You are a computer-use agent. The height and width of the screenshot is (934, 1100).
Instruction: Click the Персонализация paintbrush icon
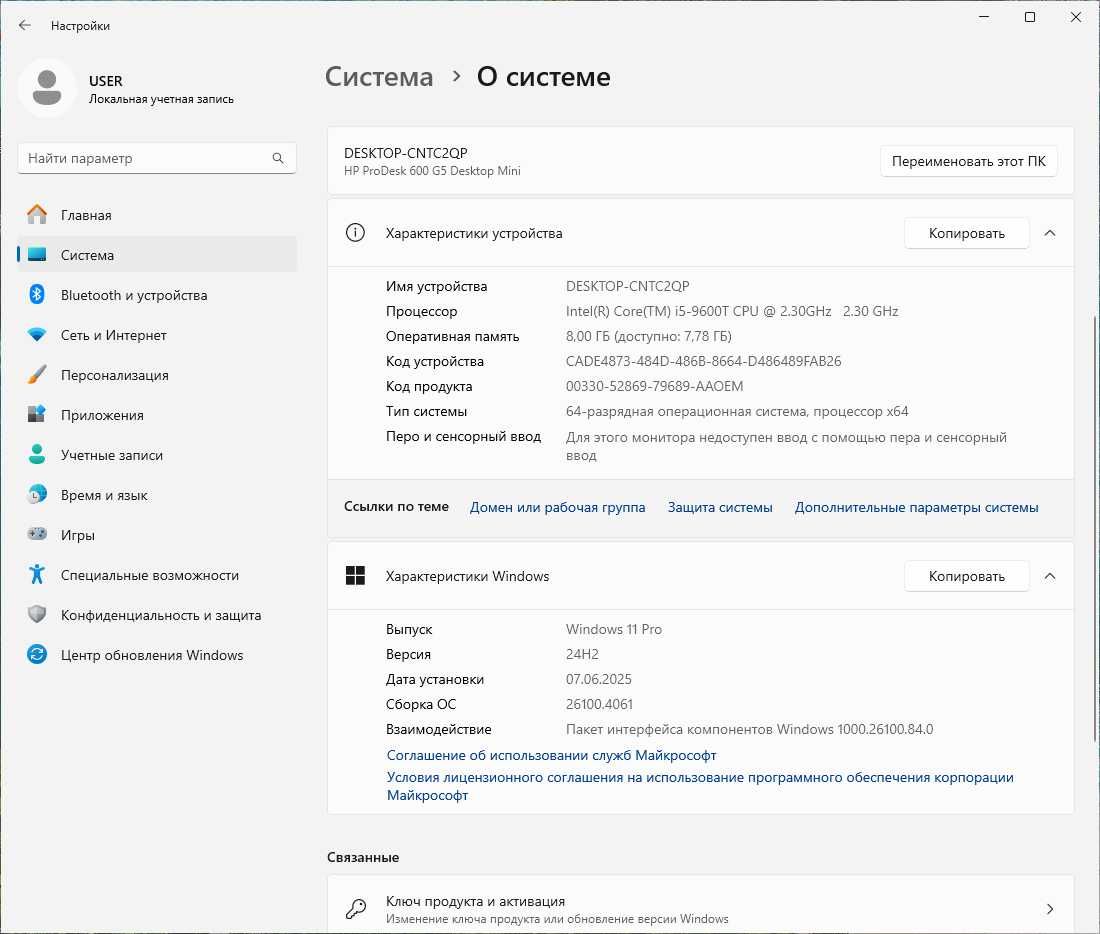(37, 375)
